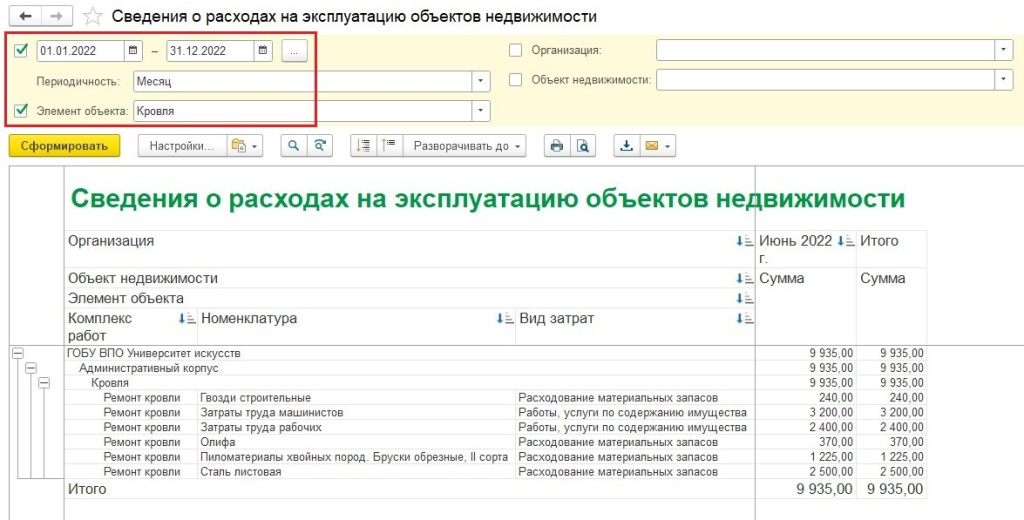Image resolution: width=1024 pixels, height=520 pixels.
Task: Uncheck the period date range checkbox
Action: point(21,50)
